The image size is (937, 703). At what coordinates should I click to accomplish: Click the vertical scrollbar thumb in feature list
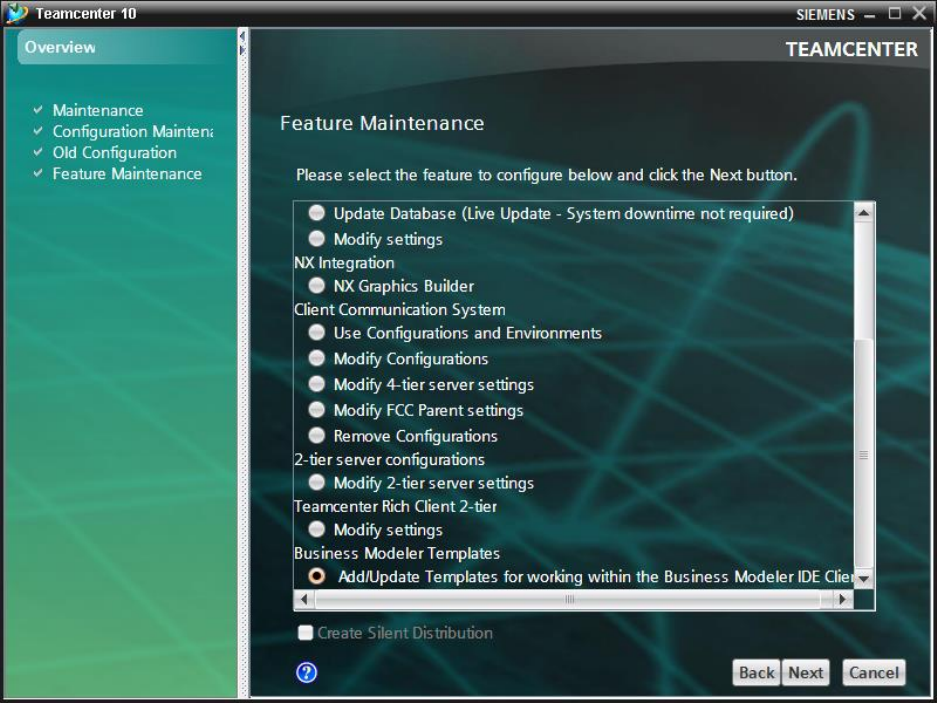point(864,454)
